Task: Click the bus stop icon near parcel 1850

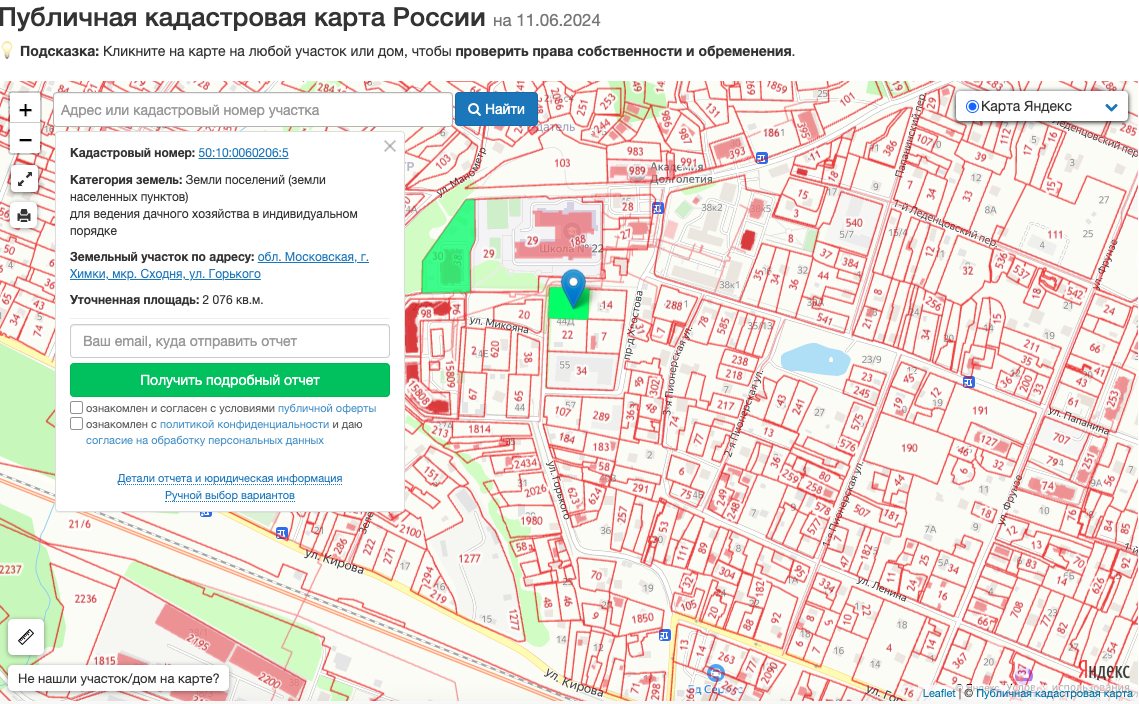Action: coord(664,636)
